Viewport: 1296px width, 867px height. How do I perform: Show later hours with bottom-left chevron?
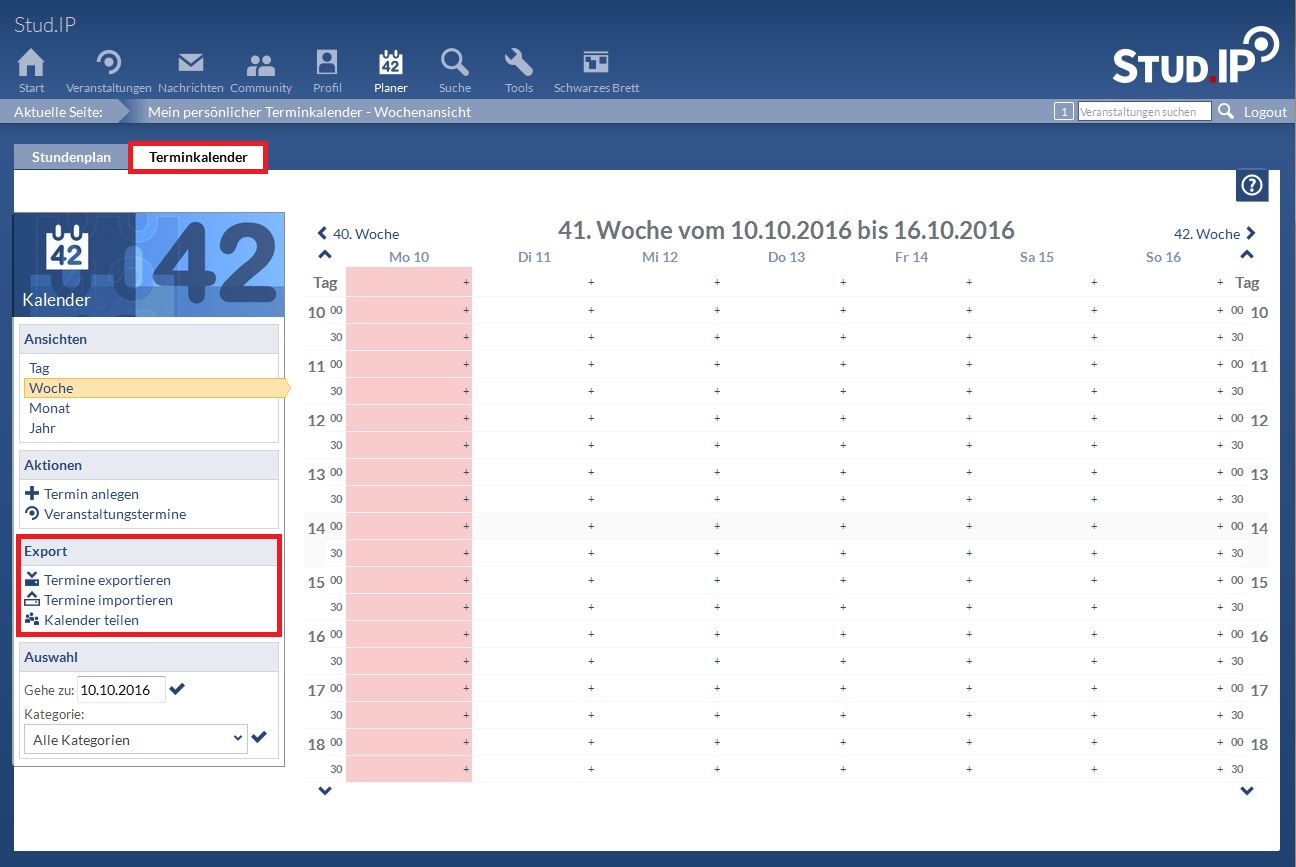[324, 791]
